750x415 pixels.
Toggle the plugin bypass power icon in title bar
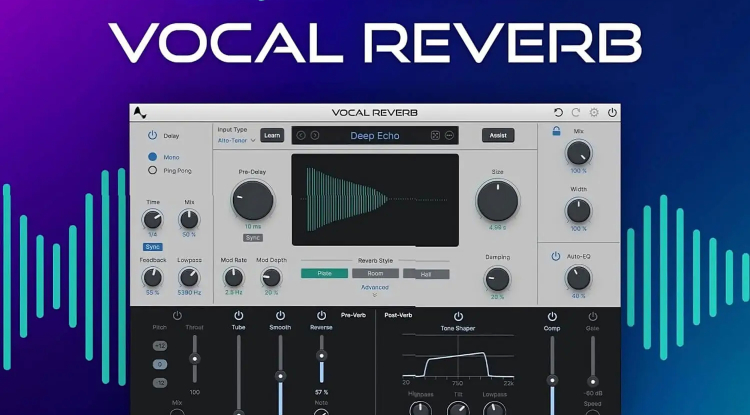612,113
